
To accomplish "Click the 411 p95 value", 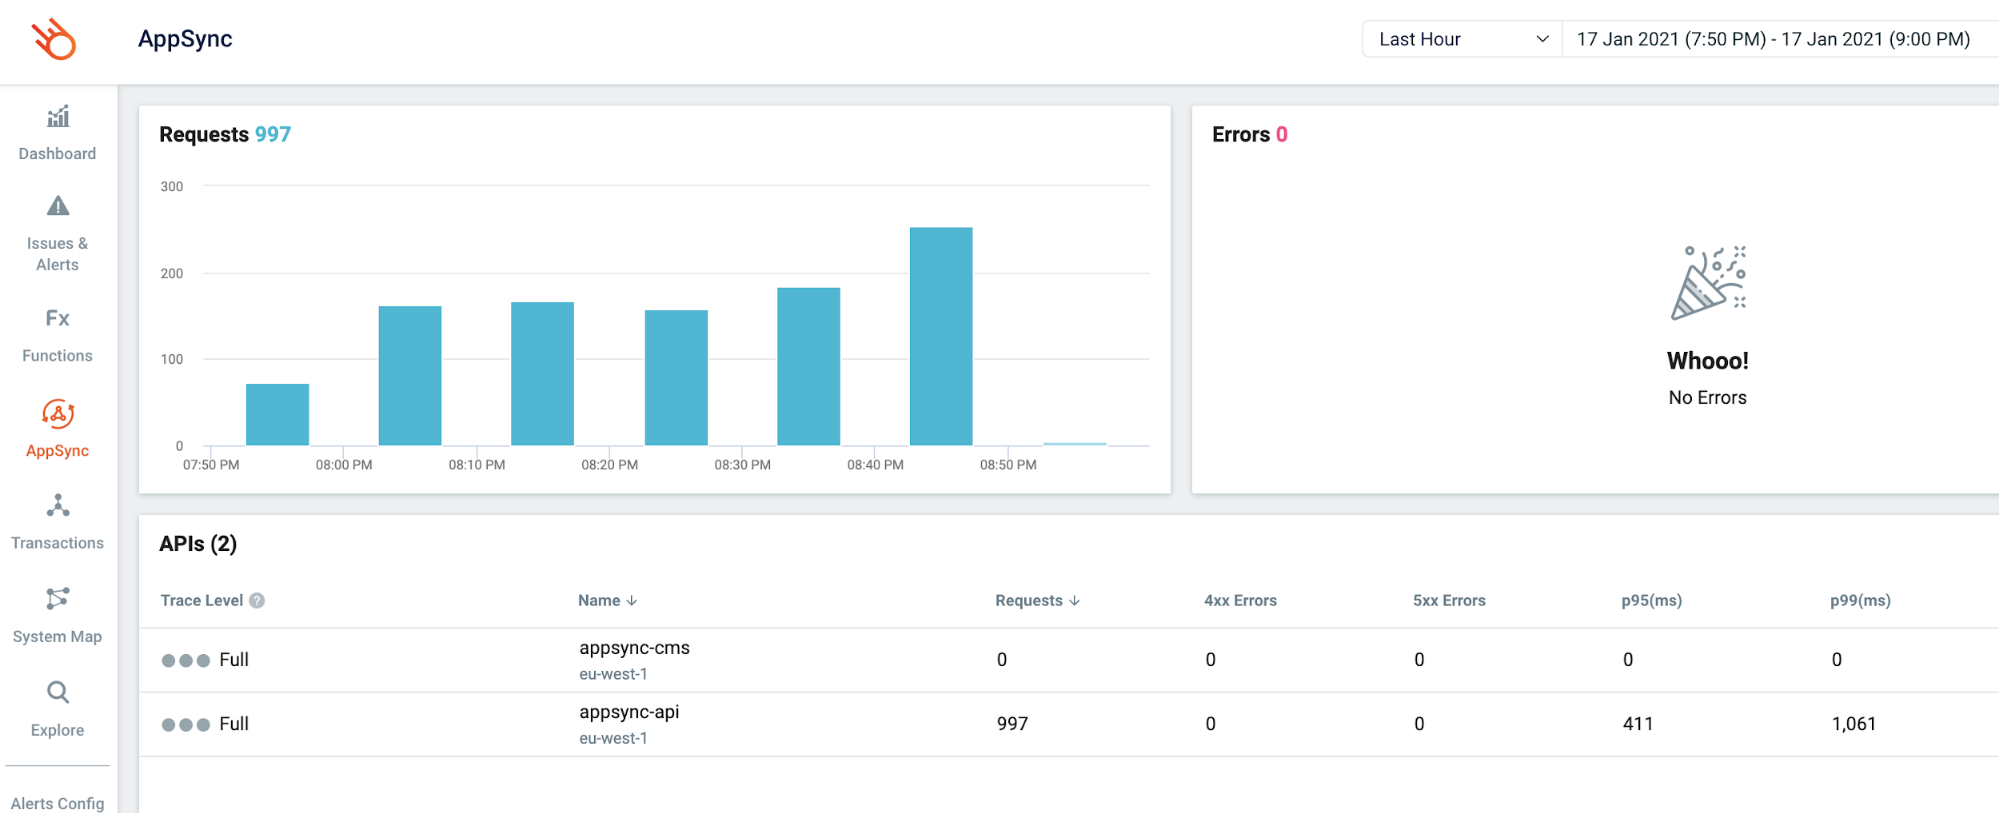I will [1638, 724].
